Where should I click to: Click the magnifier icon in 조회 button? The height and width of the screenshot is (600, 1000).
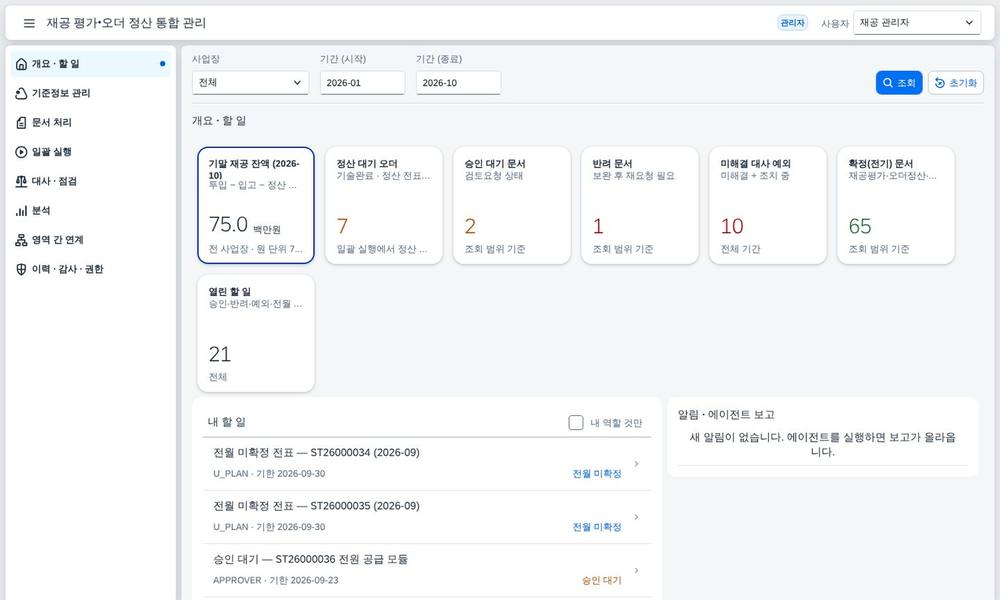click(888, 83)
